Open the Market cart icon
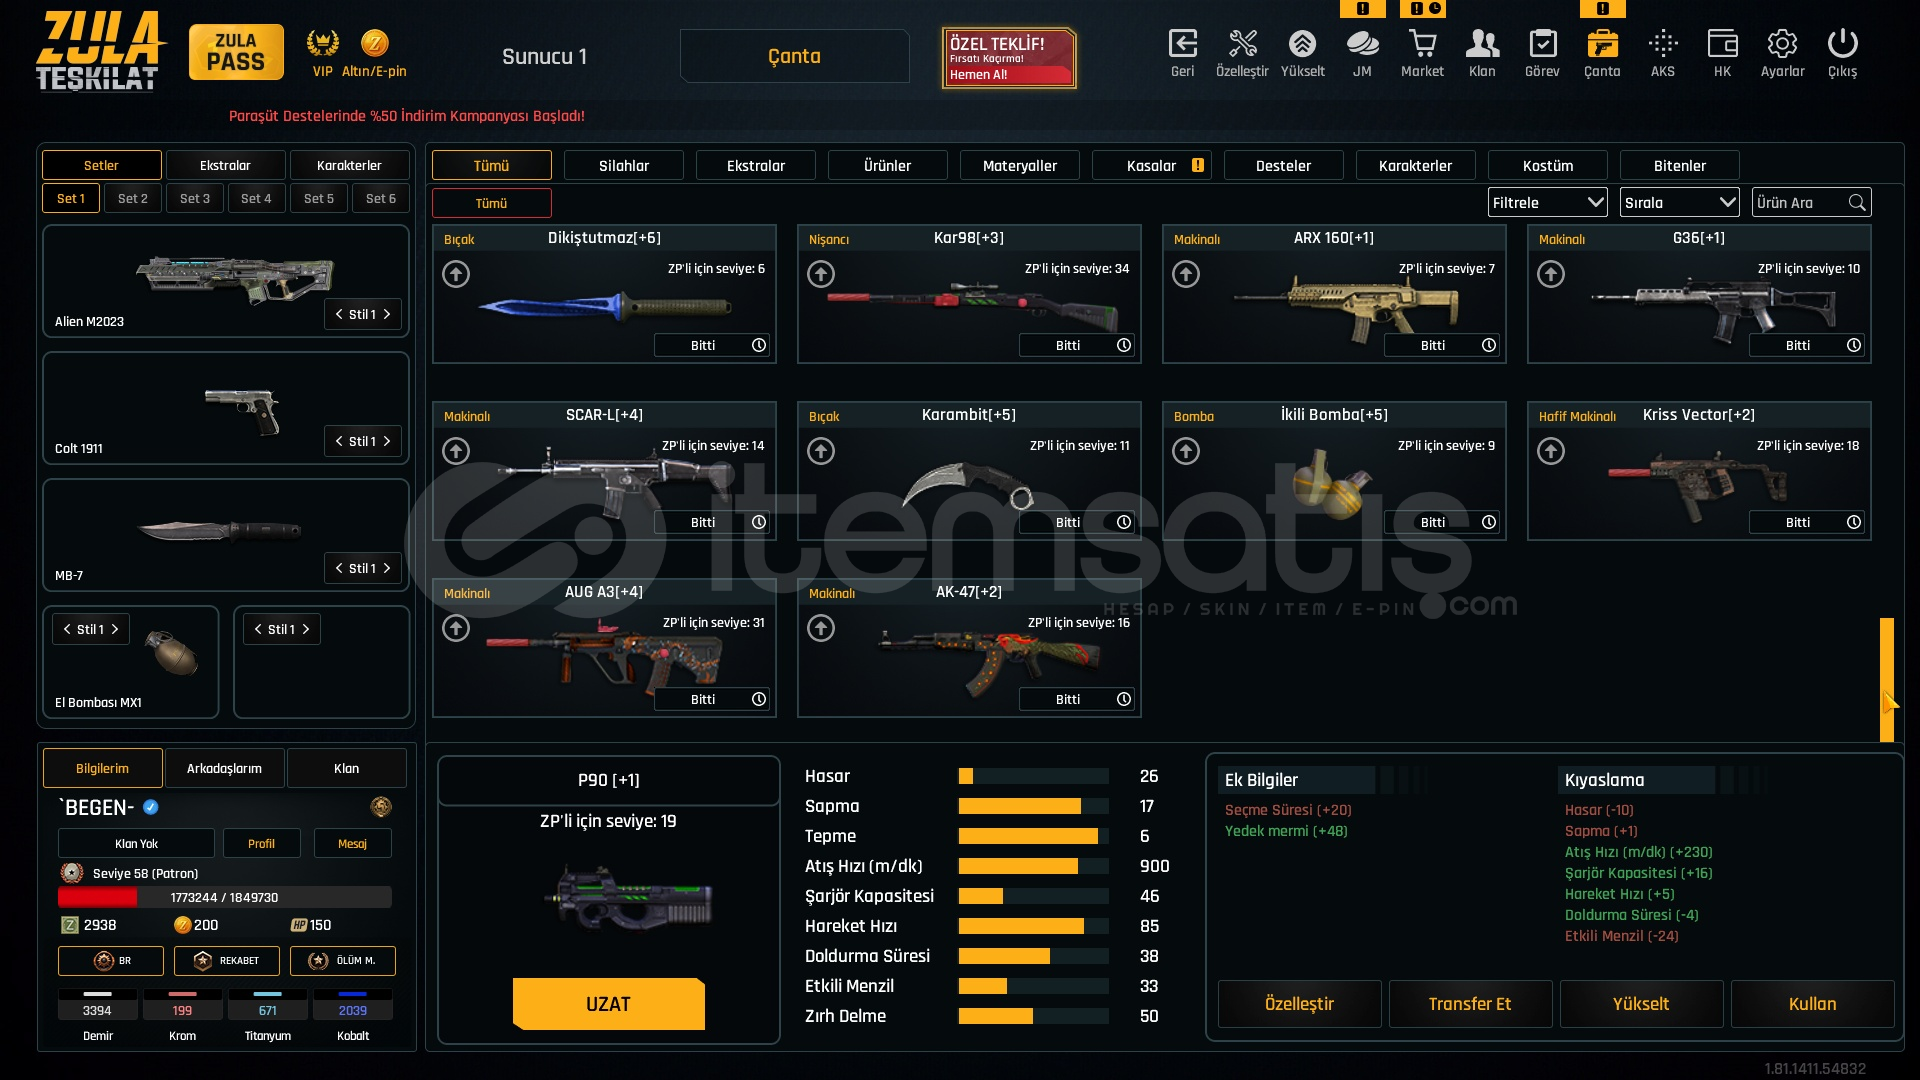 [x=1422, y=44]
